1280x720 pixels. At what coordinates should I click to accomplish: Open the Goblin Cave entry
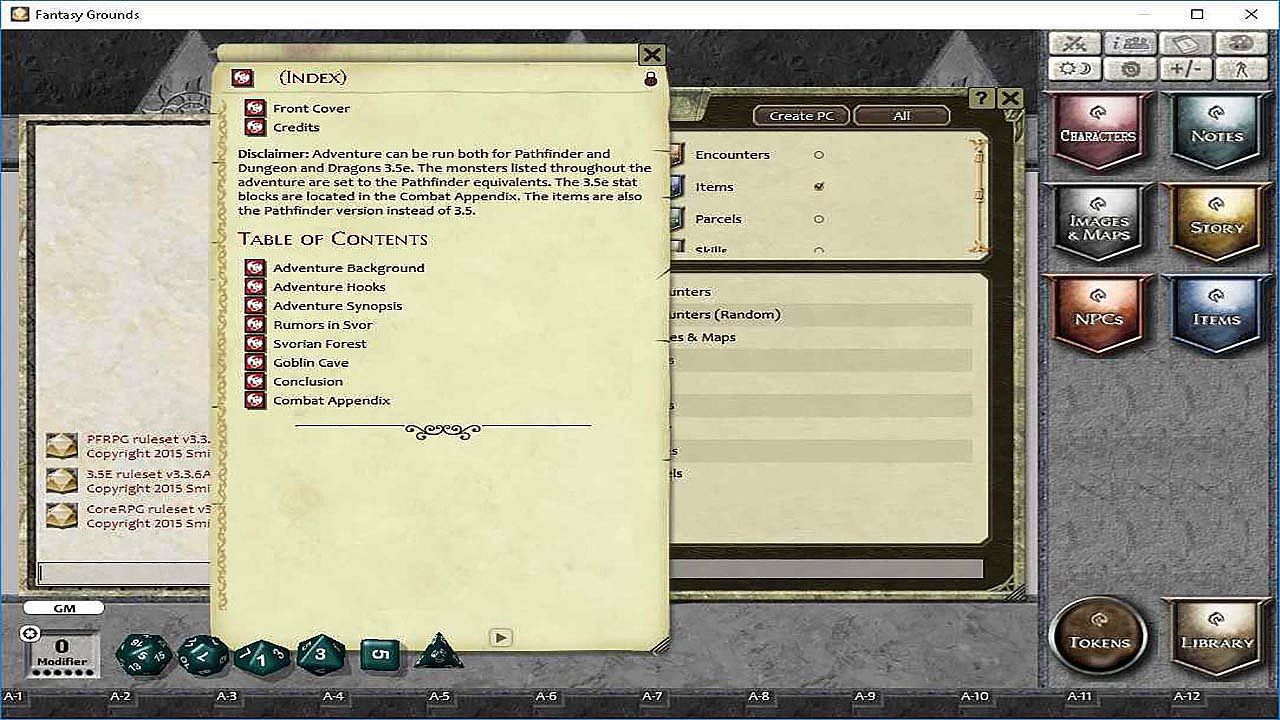[311, 363]
